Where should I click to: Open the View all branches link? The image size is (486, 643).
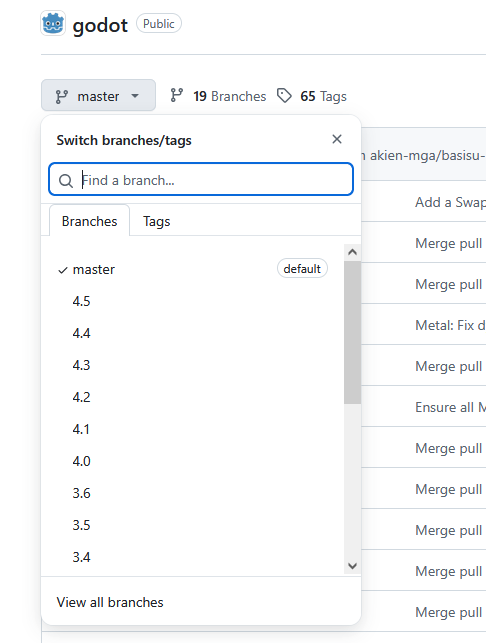(110, 602)
